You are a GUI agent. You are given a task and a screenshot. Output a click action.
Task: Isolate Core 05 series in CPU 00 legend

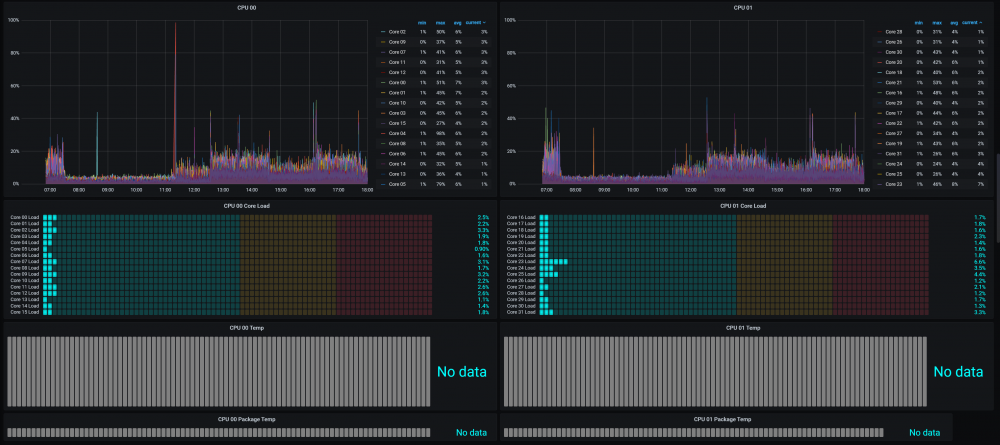(x=397, y=184)
